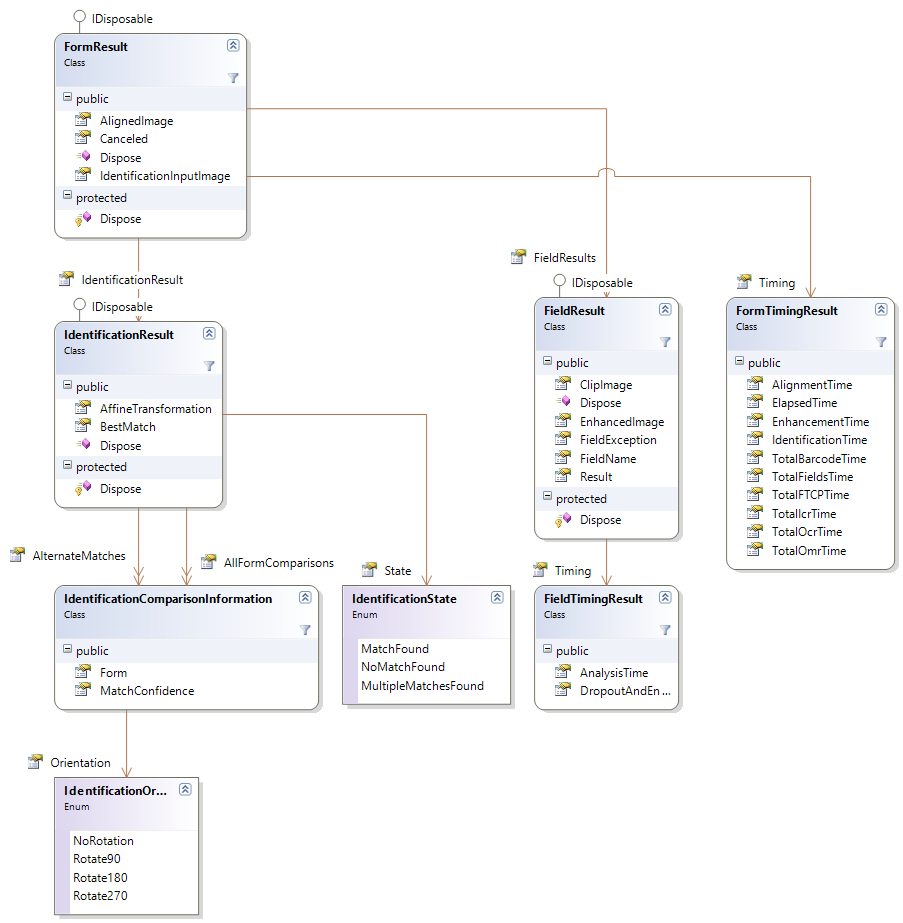Select the NoMatchFound enum value
The width and height of the screenshot is (903, 923).
tap(403, 667)
